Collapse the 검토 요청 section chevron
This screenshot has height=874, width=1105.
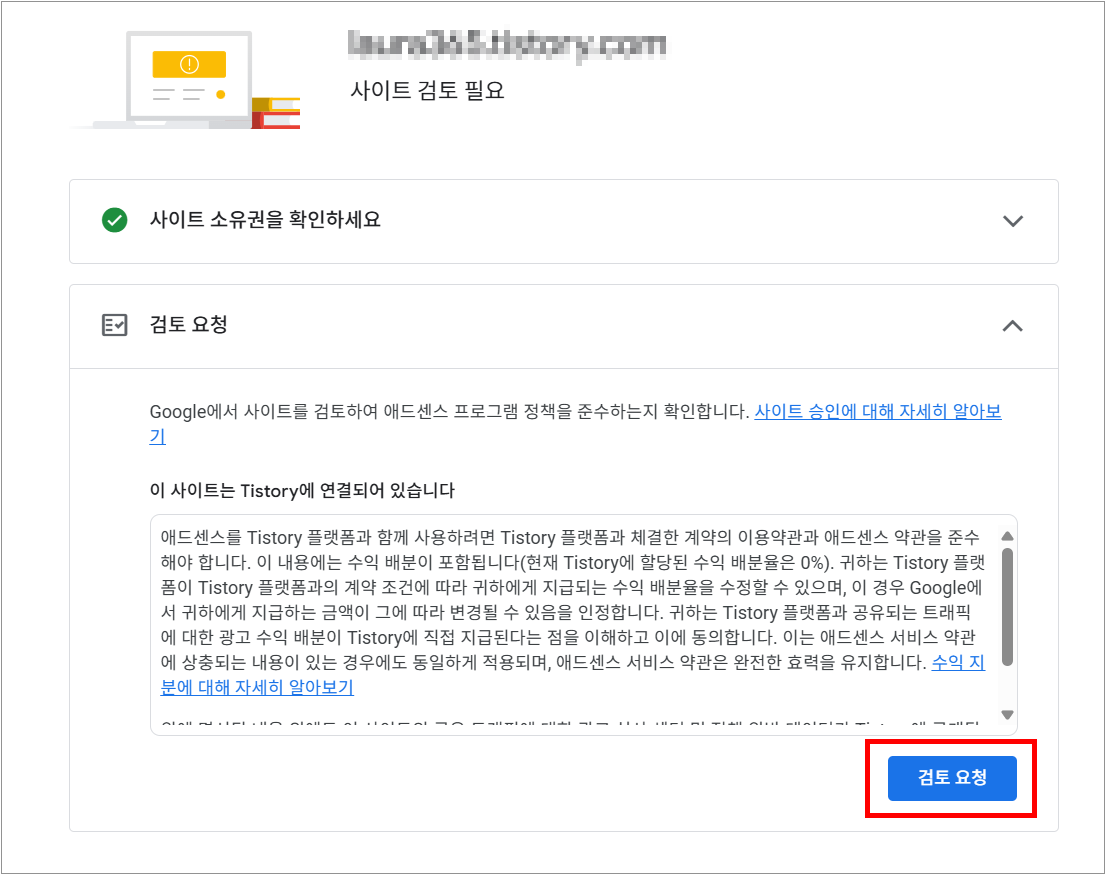[1013, 326]
